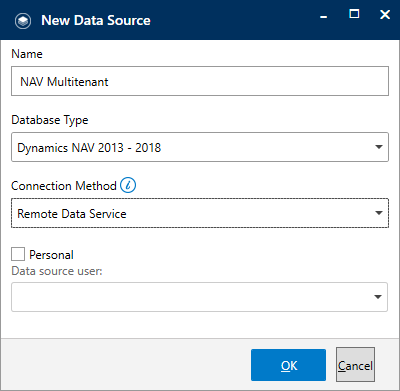Click the Database Type label

click(50, 120)
